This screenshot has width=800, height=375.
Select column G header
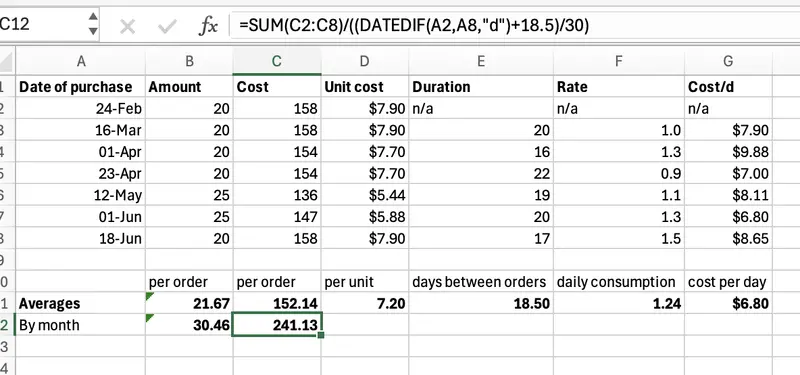[x=728, y=61]
